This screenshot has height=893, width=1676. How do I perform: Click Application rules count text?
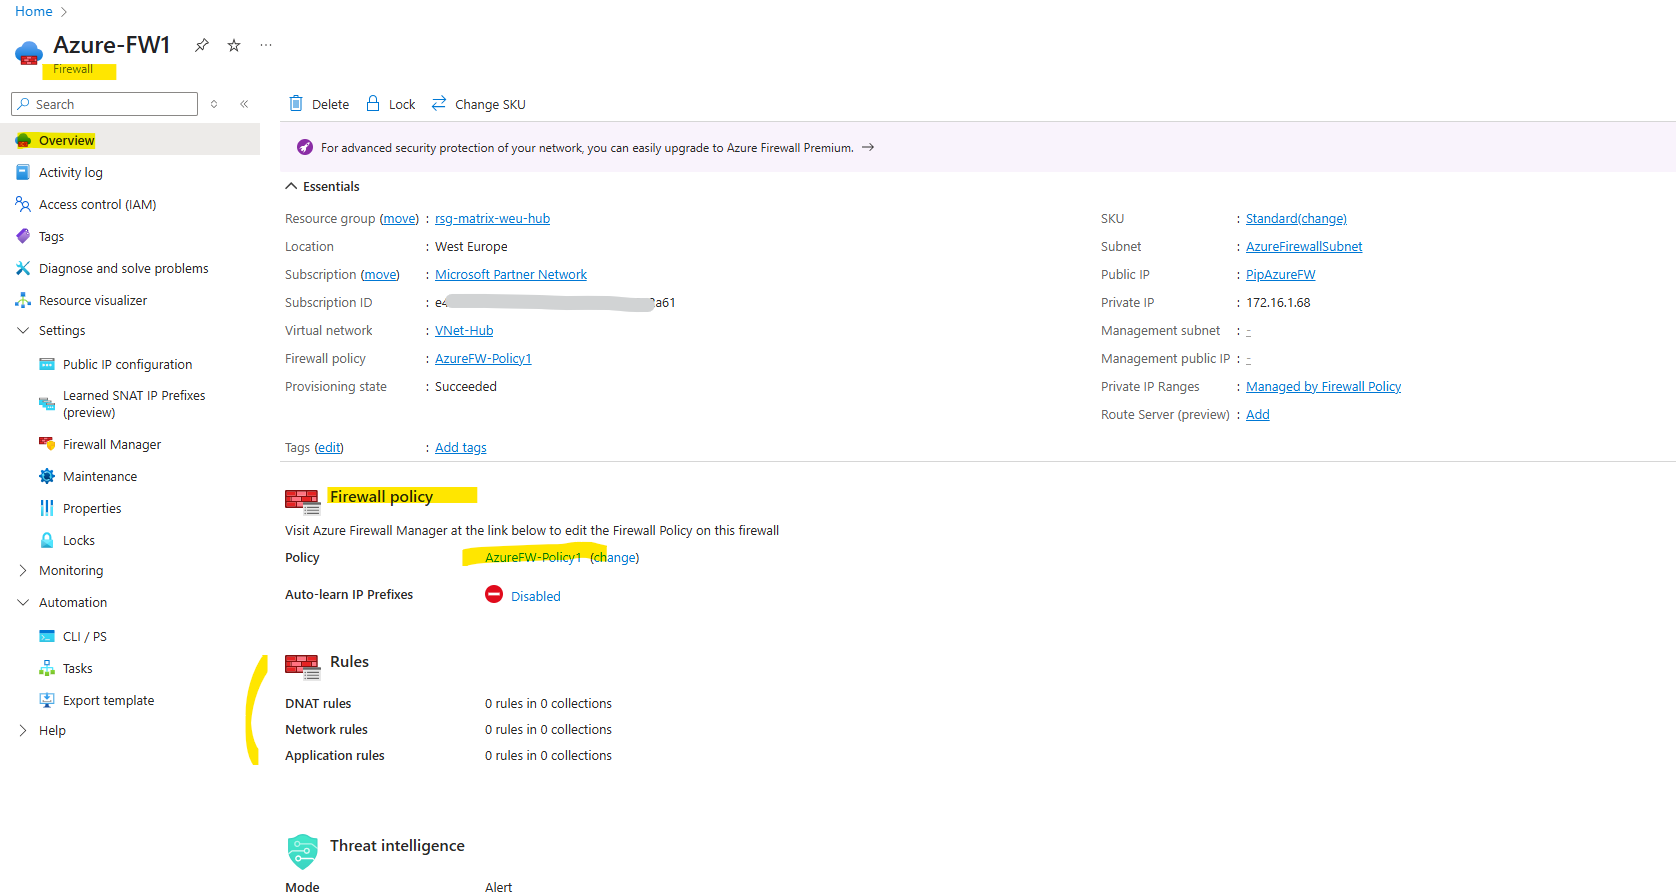(x=548, y=755)
